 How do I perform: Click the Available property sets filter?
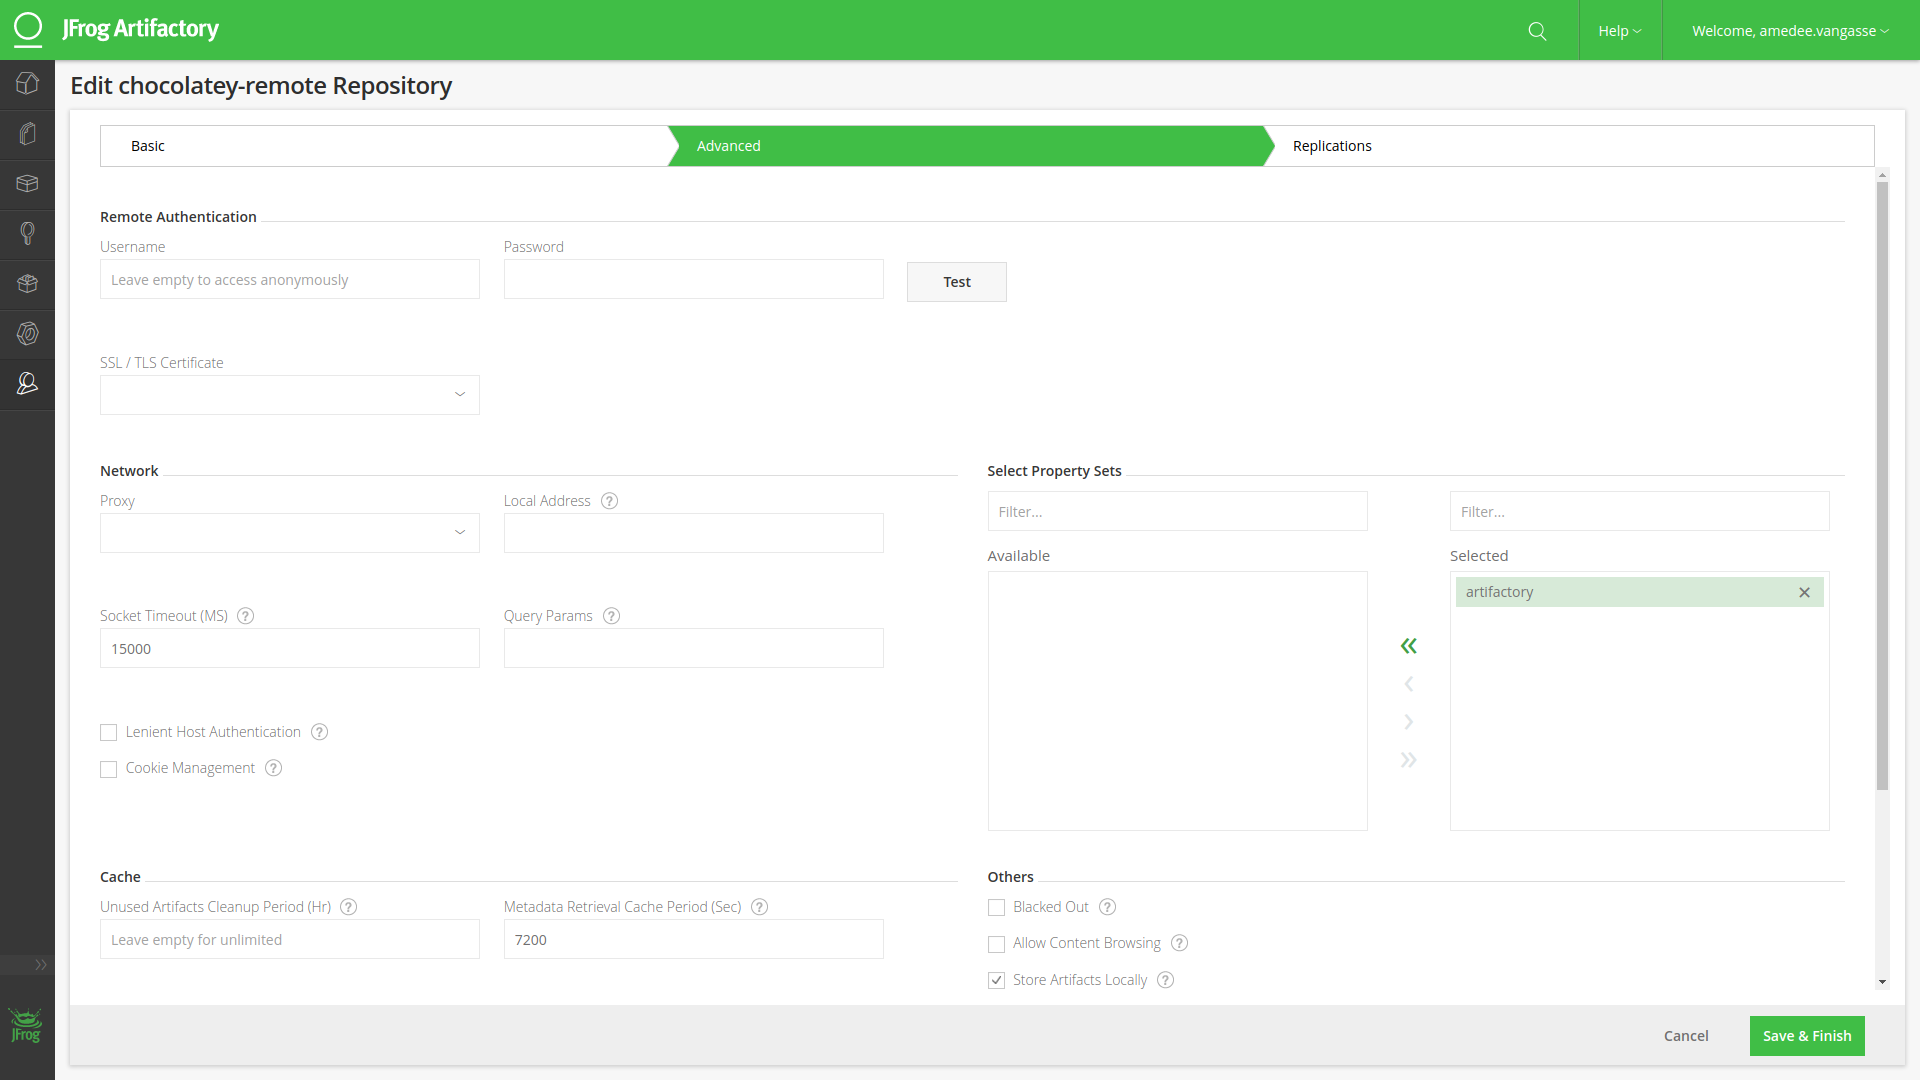(x=1178, y=511)
